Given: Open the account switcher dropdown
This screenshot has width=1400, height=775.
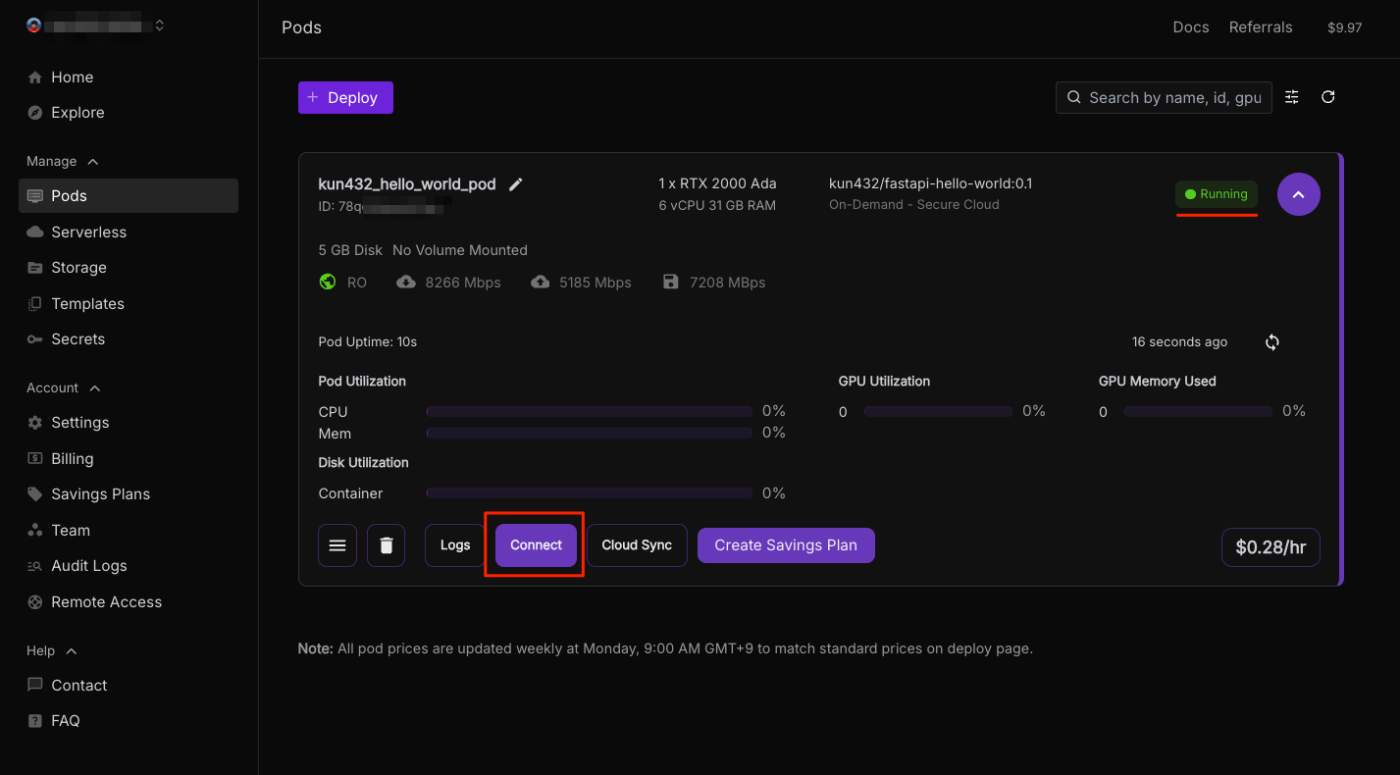Looking at the screenshot, I should [x=96, y=26].
